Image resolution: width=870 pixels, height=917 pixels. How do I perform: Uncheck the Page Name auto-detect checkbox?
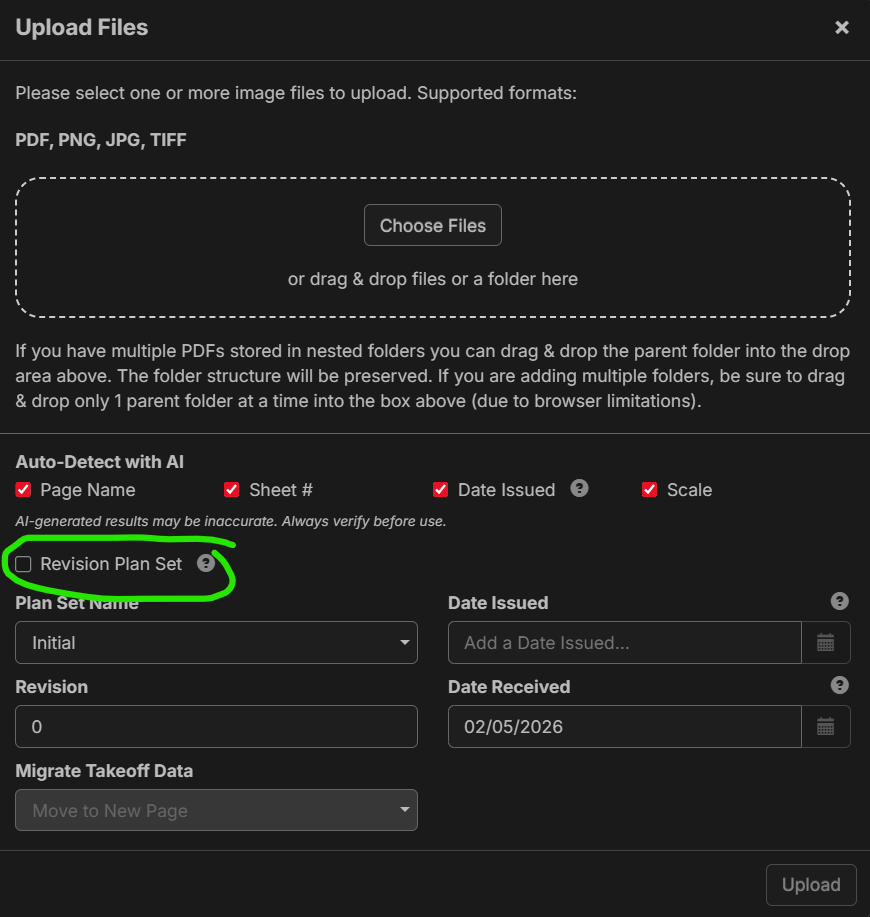tap(24, 490)
